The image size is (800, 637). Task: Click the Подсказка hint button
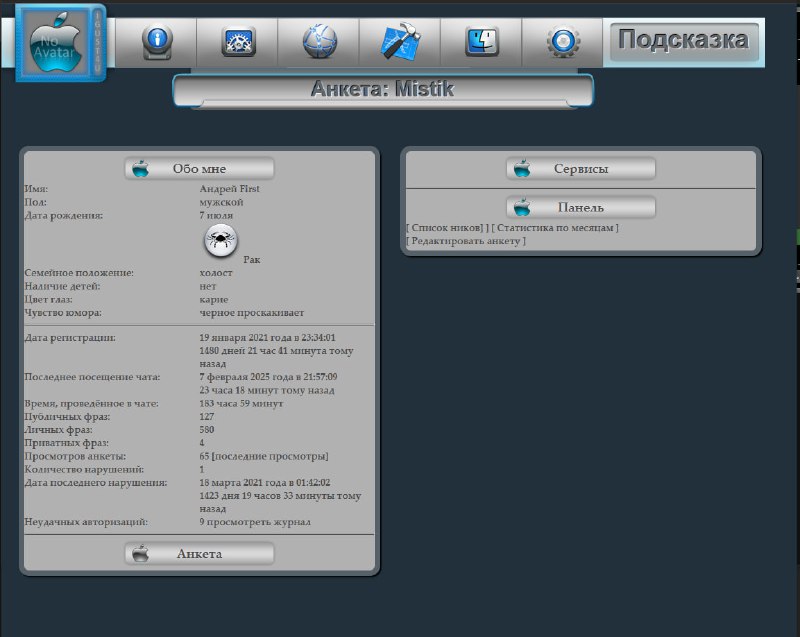click(x=683, y=41)
